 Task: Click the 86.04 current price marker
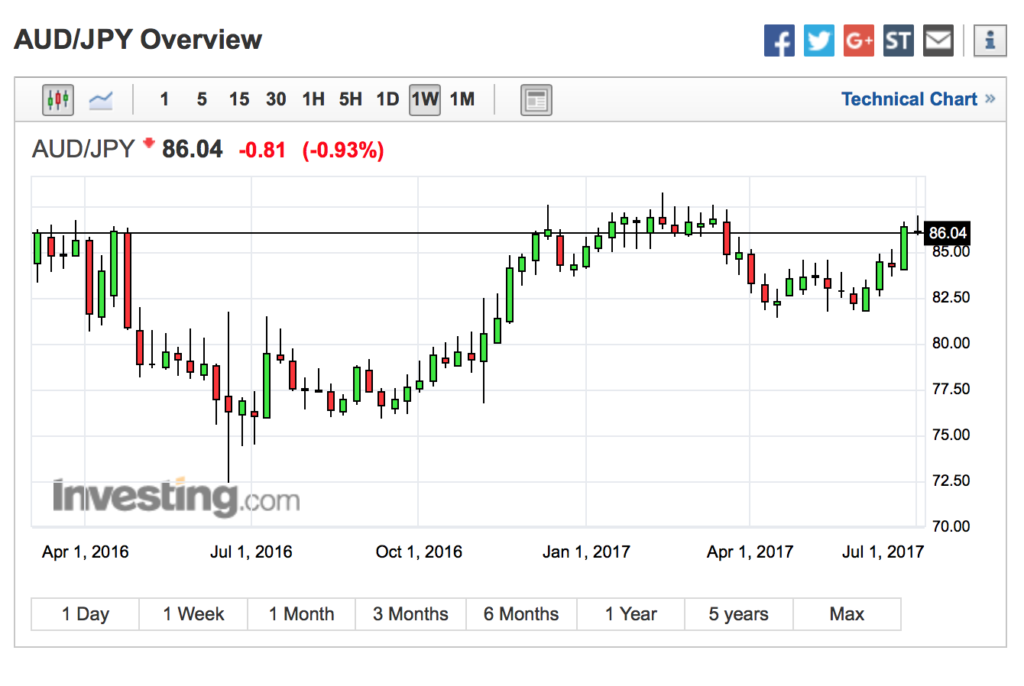948,233
